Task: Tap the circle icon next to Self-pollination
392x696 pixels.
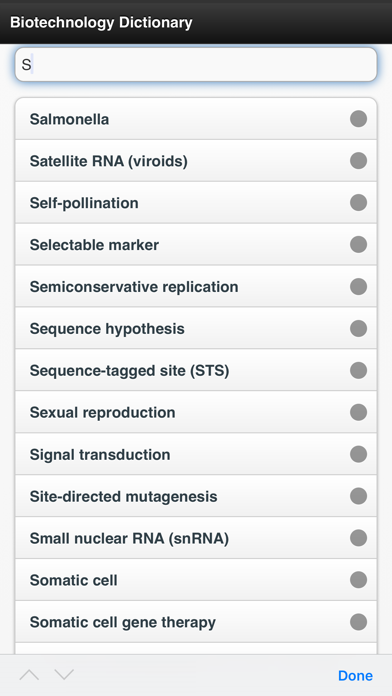Action: click(x=358, y=202)
